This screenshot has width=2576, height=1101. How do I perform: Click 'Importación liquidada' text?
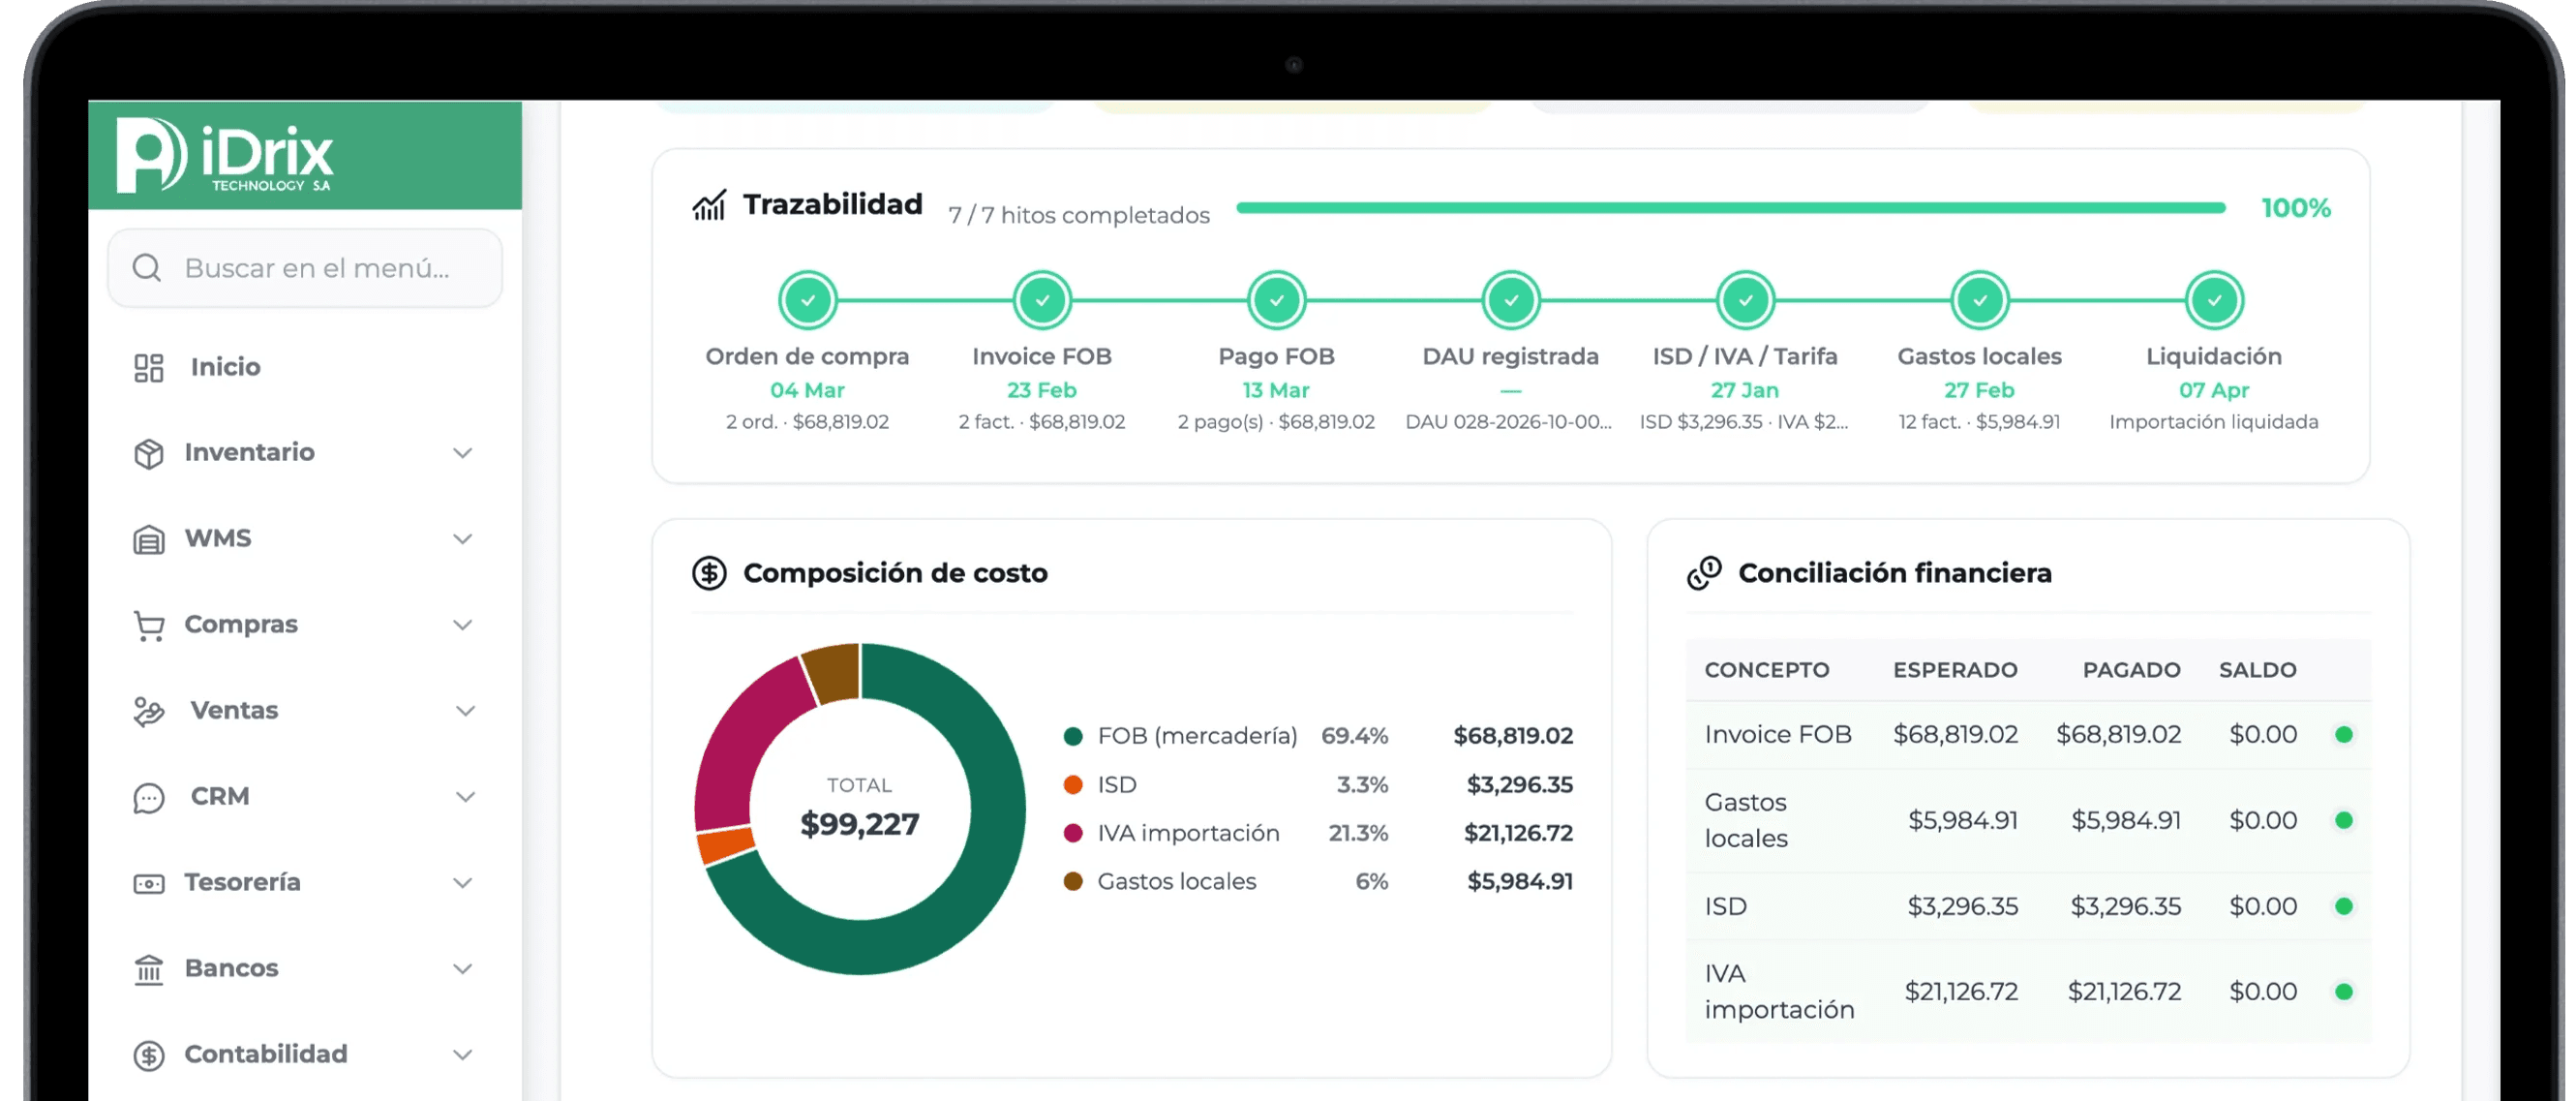(x=2214, y=422)
